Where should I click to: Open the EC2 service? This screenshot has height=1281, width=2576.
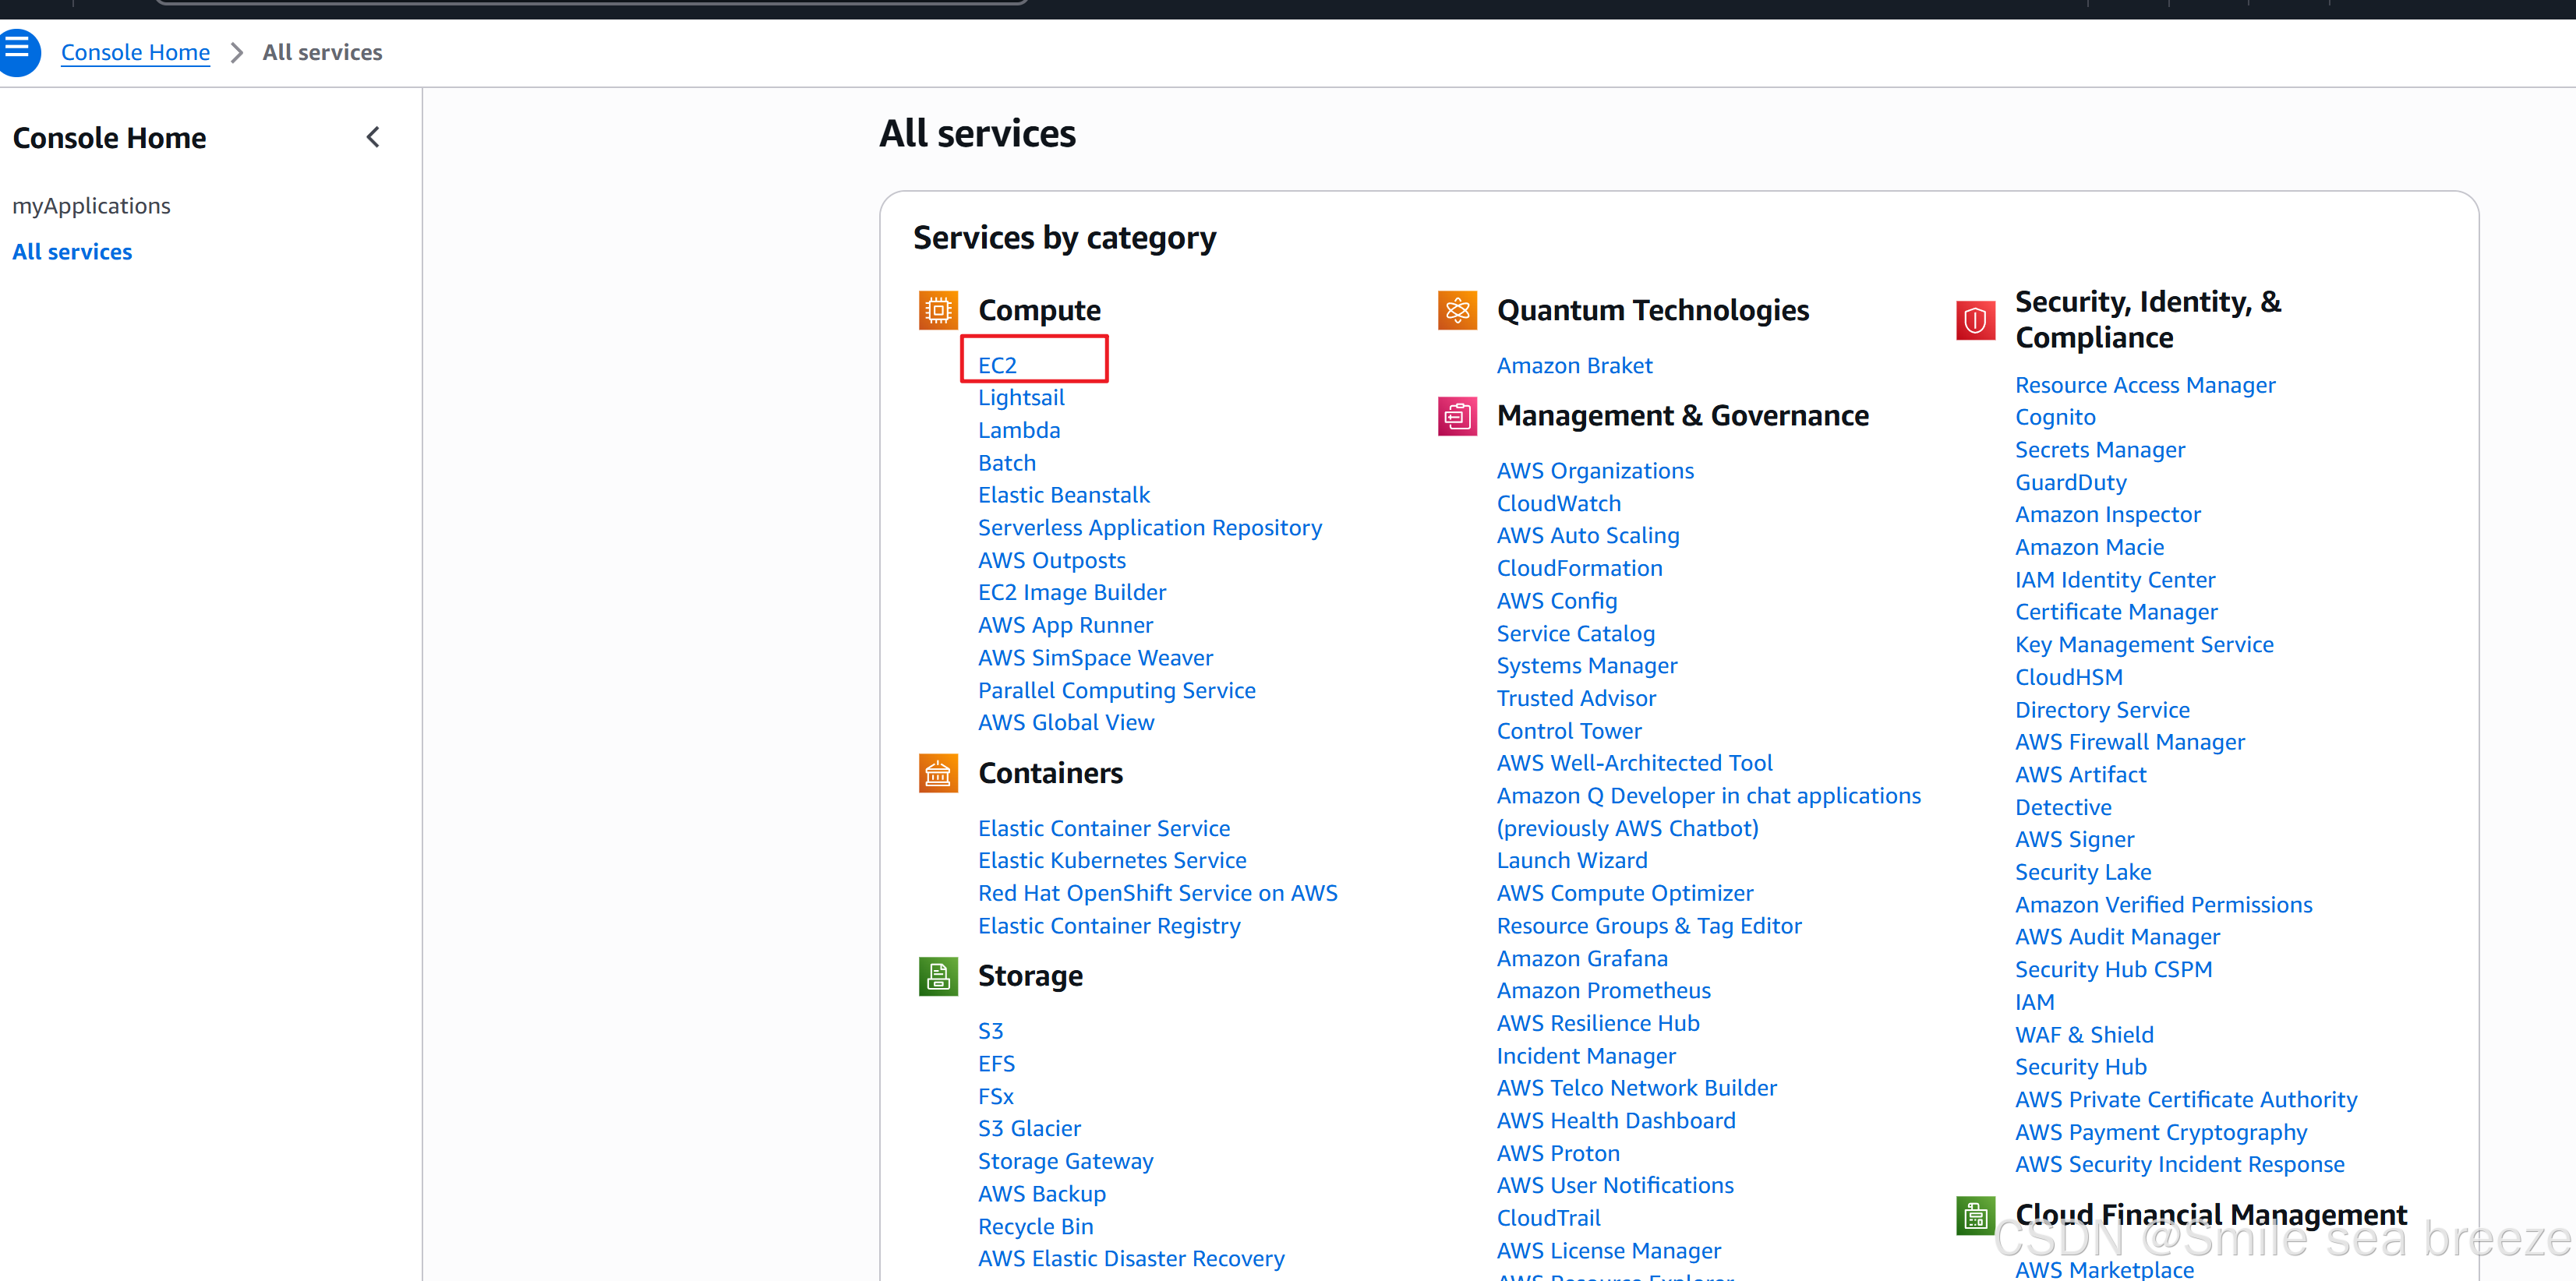[997, 365]
